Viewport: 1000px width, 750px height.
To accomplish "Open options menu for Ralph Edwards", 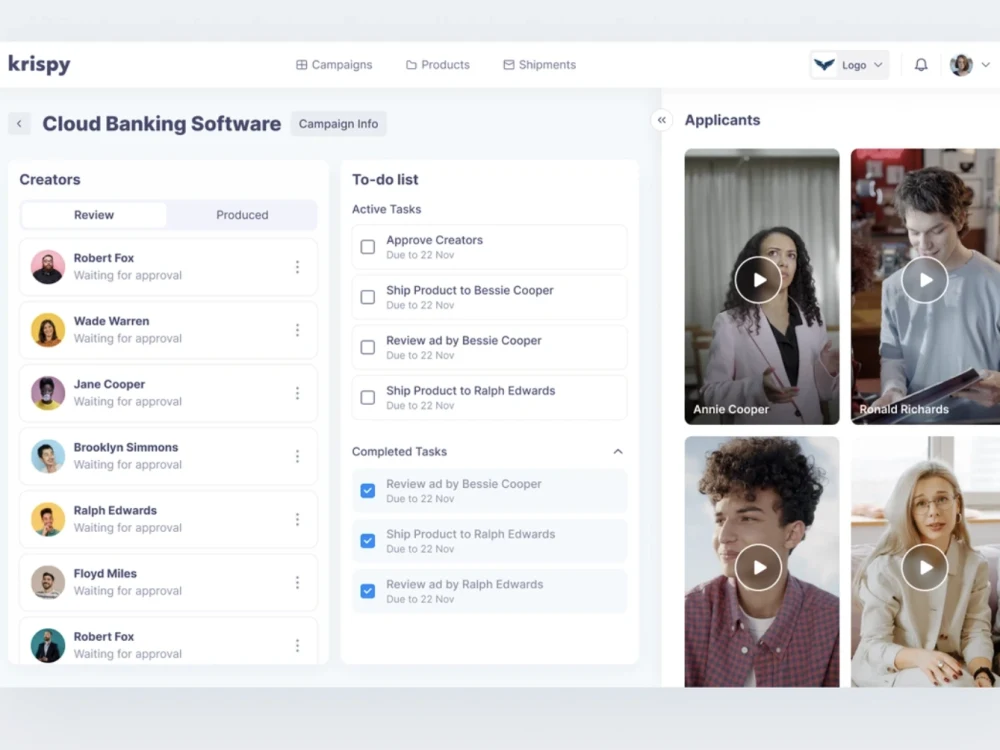I will [x=297, y=519].
